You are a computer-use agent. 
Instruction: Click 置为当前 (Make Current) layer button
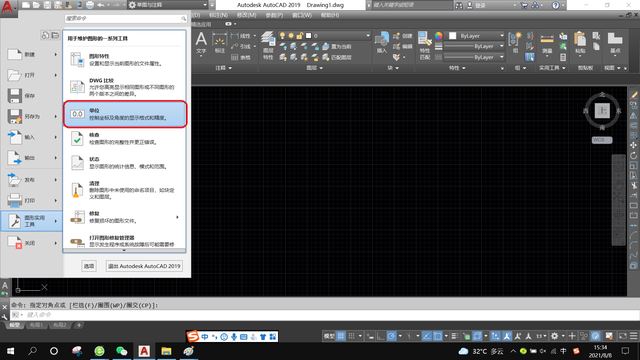pyautogui.click(x=337, y=47)
